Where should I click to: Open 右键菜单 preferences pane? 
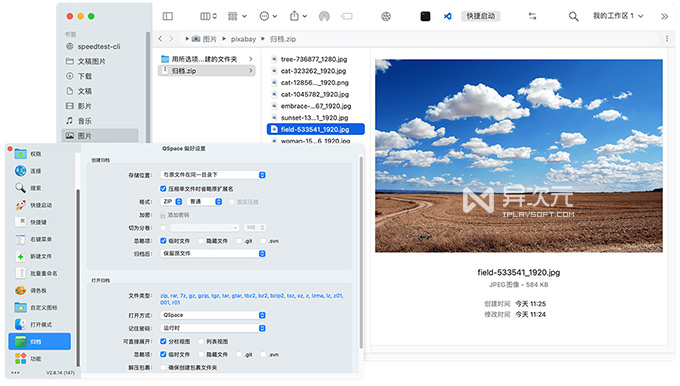pos(40,239)
